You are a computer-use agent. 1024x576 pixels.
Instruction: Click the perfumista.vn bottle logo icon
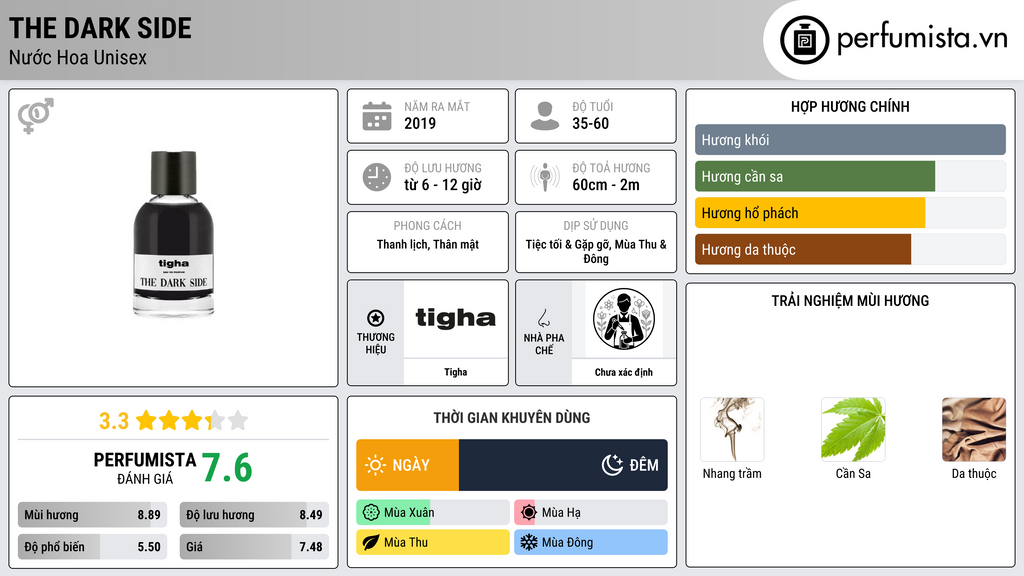point(805,40)
